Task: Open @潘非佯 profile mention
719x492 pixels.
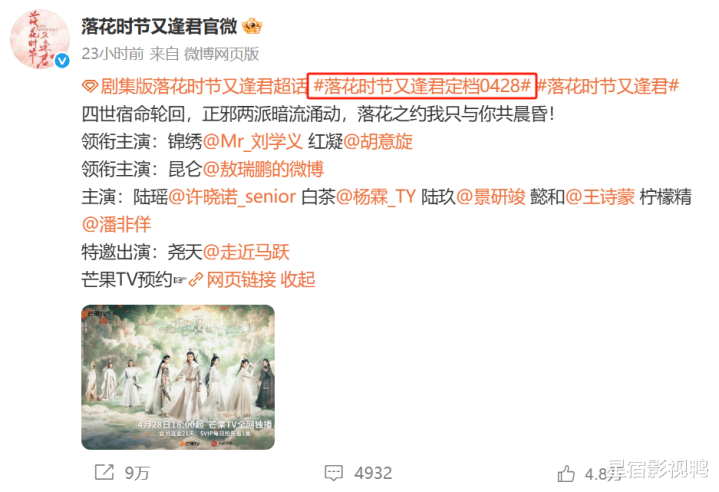Action: 116,224
